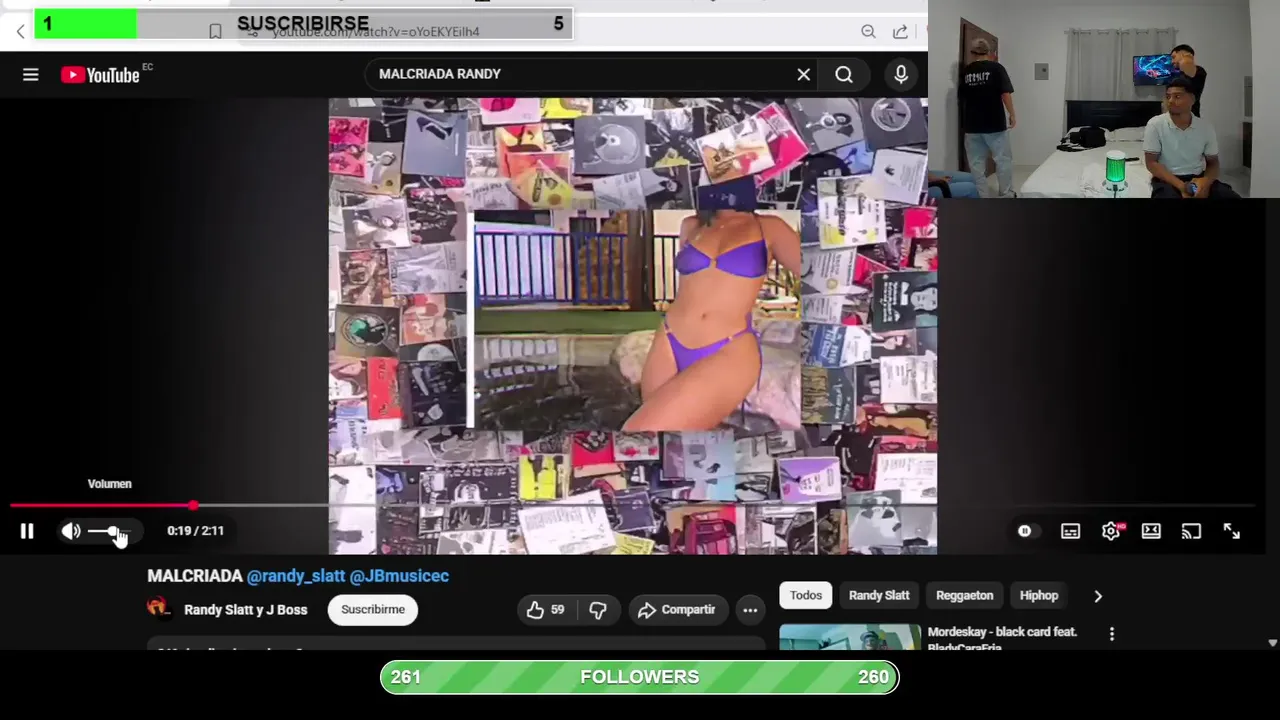Mute the video with the speaker icon
The image size is (1280, 720).
tap(71, 531)
